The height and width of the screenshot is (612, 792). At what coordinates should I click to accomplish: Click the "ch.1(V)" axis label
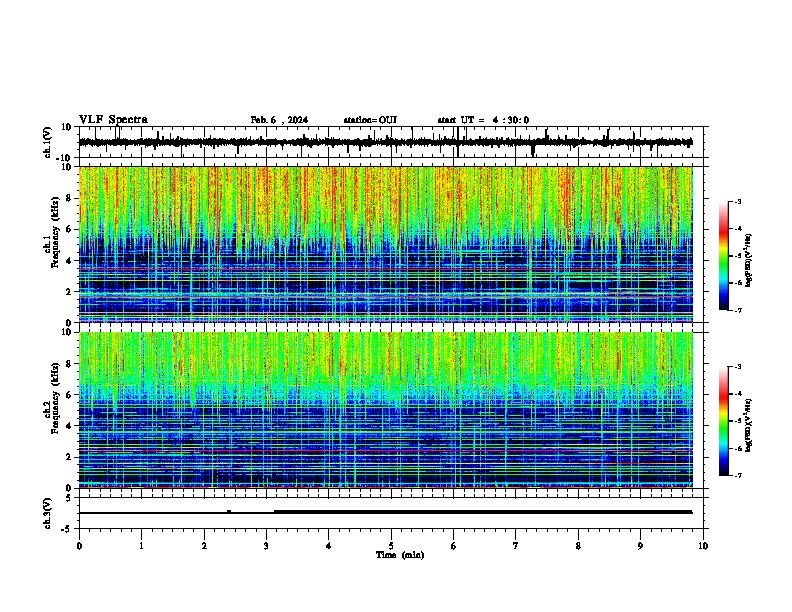[48, 142]
